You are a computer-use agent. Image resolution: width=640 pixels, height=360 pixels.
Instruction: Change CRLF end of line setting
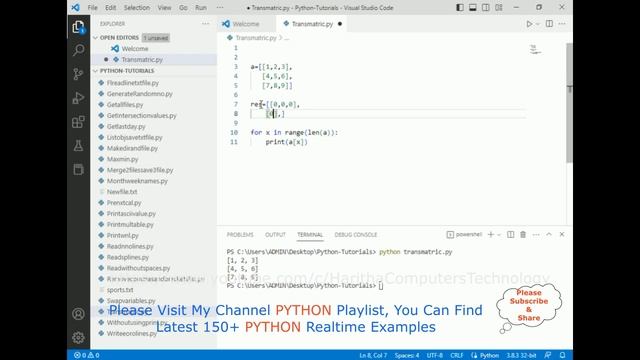[457, 355]
